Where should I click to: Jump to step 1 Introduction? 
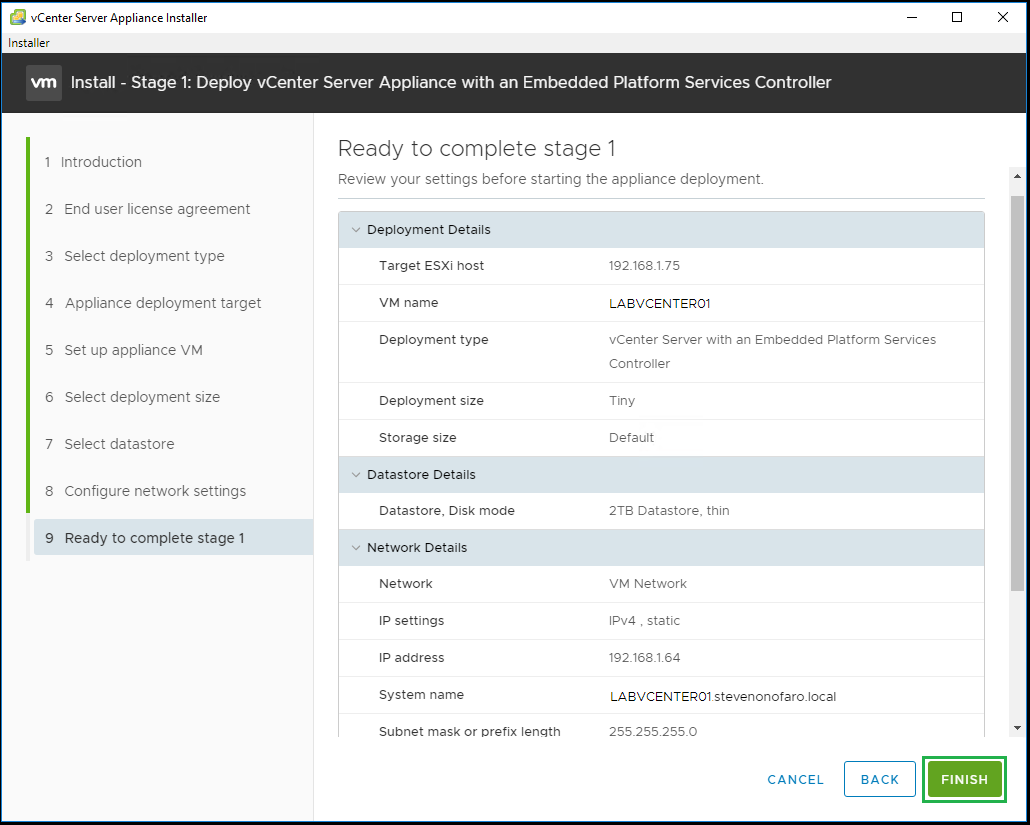(x=100, y=162)
